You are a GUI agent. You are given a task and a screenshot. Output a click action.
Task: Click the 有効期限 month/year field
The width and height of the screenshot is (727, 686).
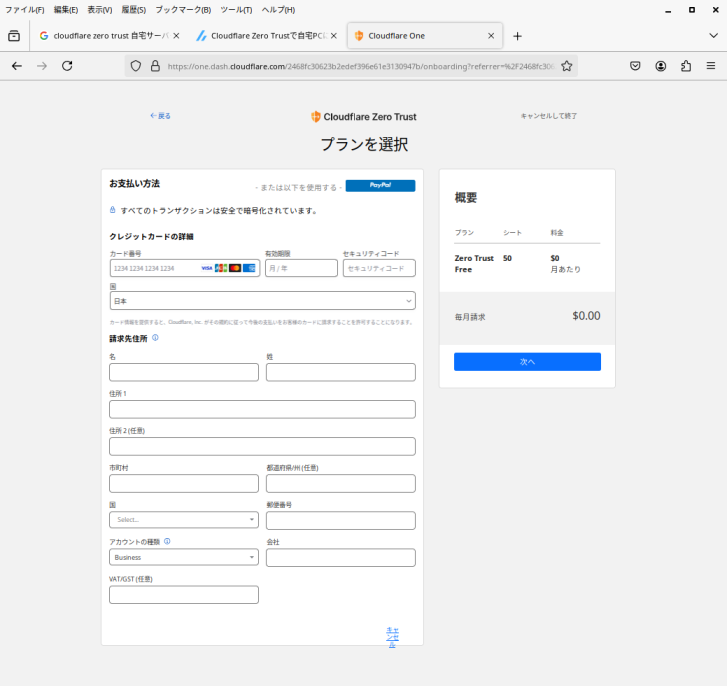click(x=301, y=268)
